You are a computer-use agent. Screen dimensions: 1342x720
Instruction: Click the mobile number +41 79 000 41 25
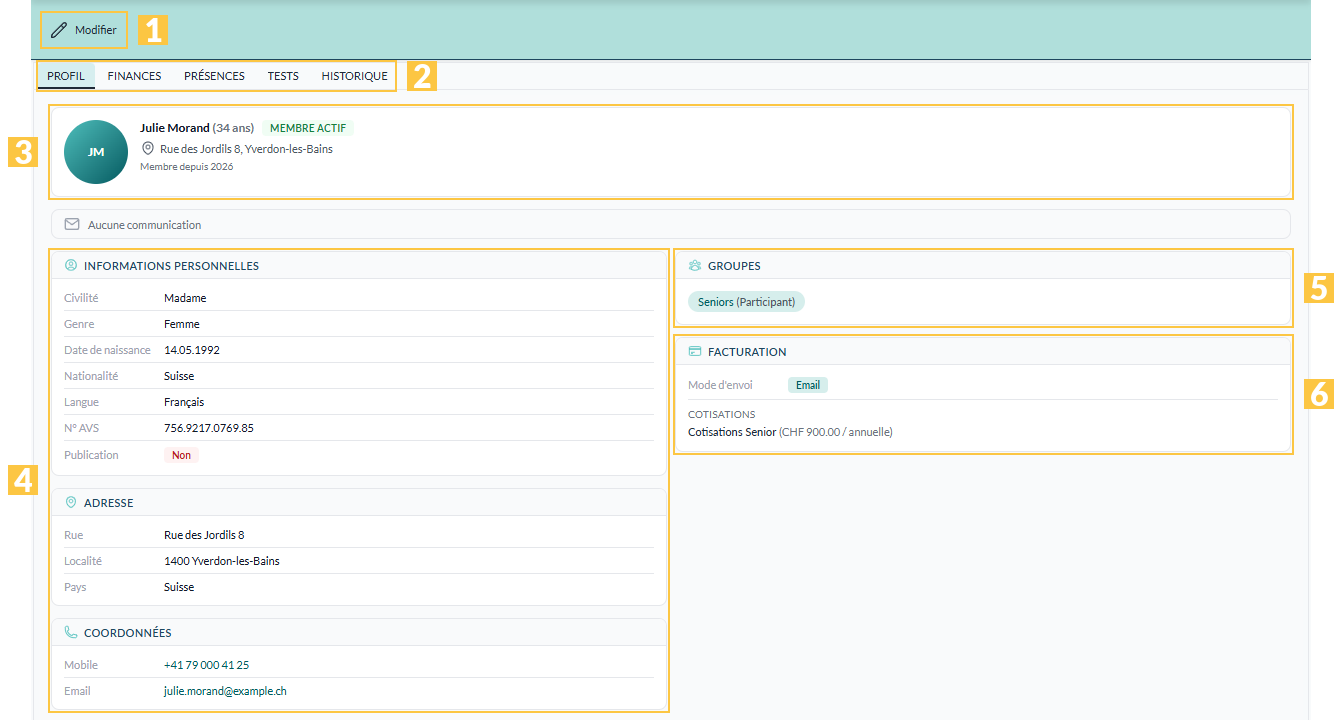coord(206,665)
